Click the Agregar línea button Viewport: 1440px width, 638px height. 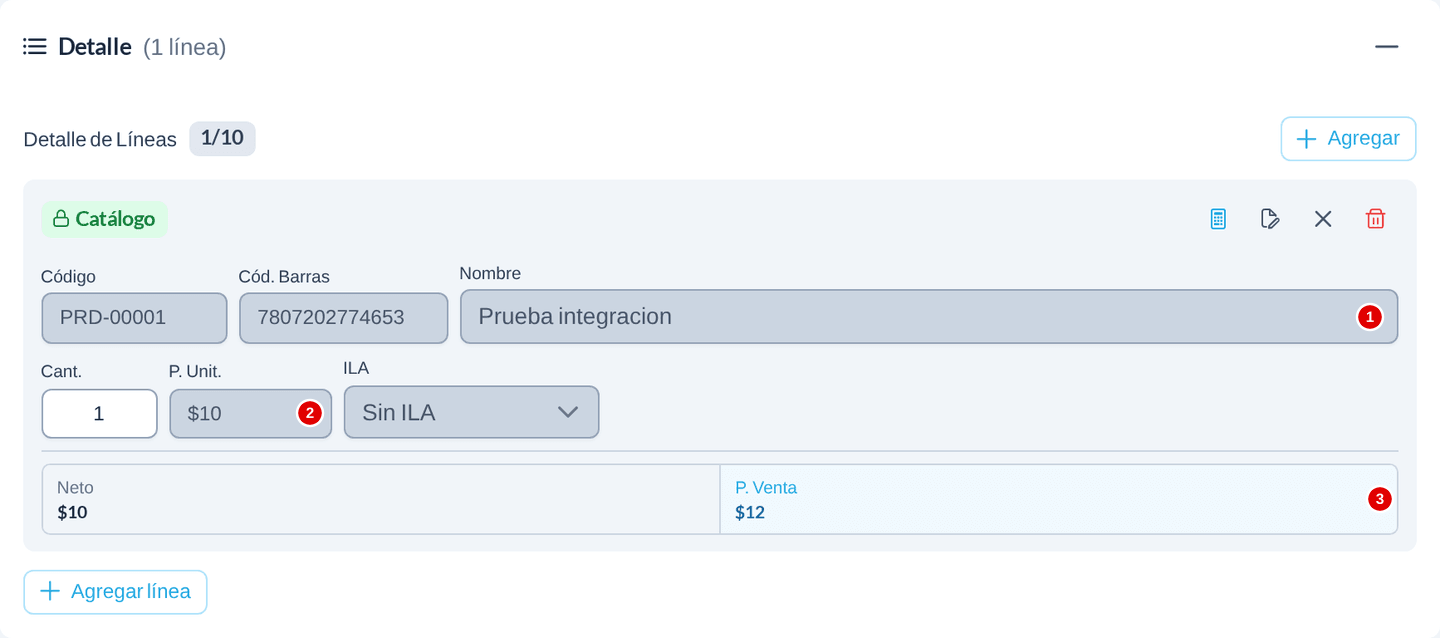tap(115, 592)
